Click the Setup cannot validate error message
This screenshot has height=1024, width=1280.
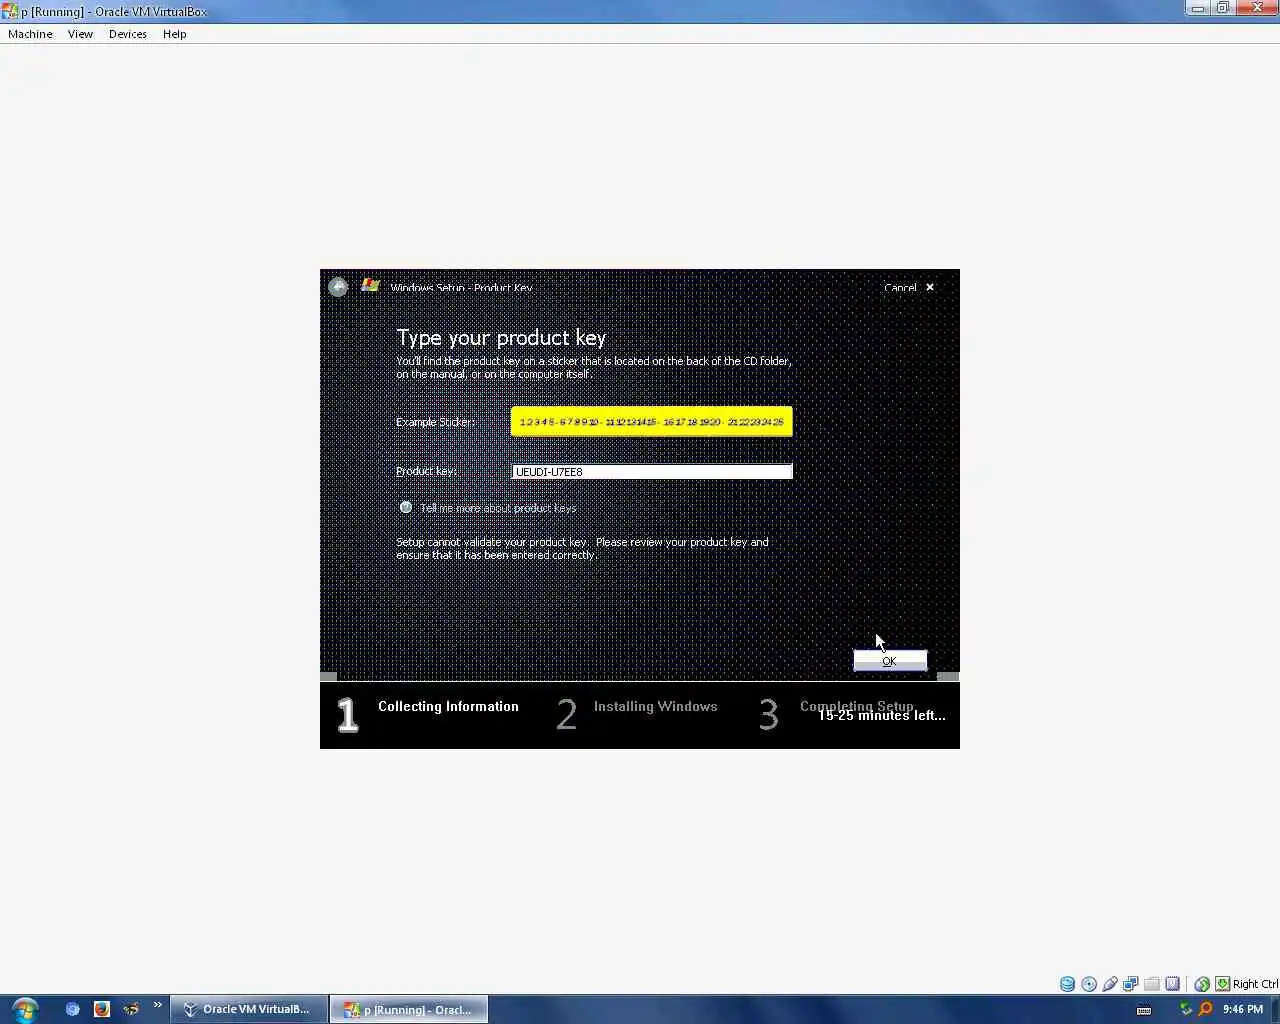click(582, 548)
